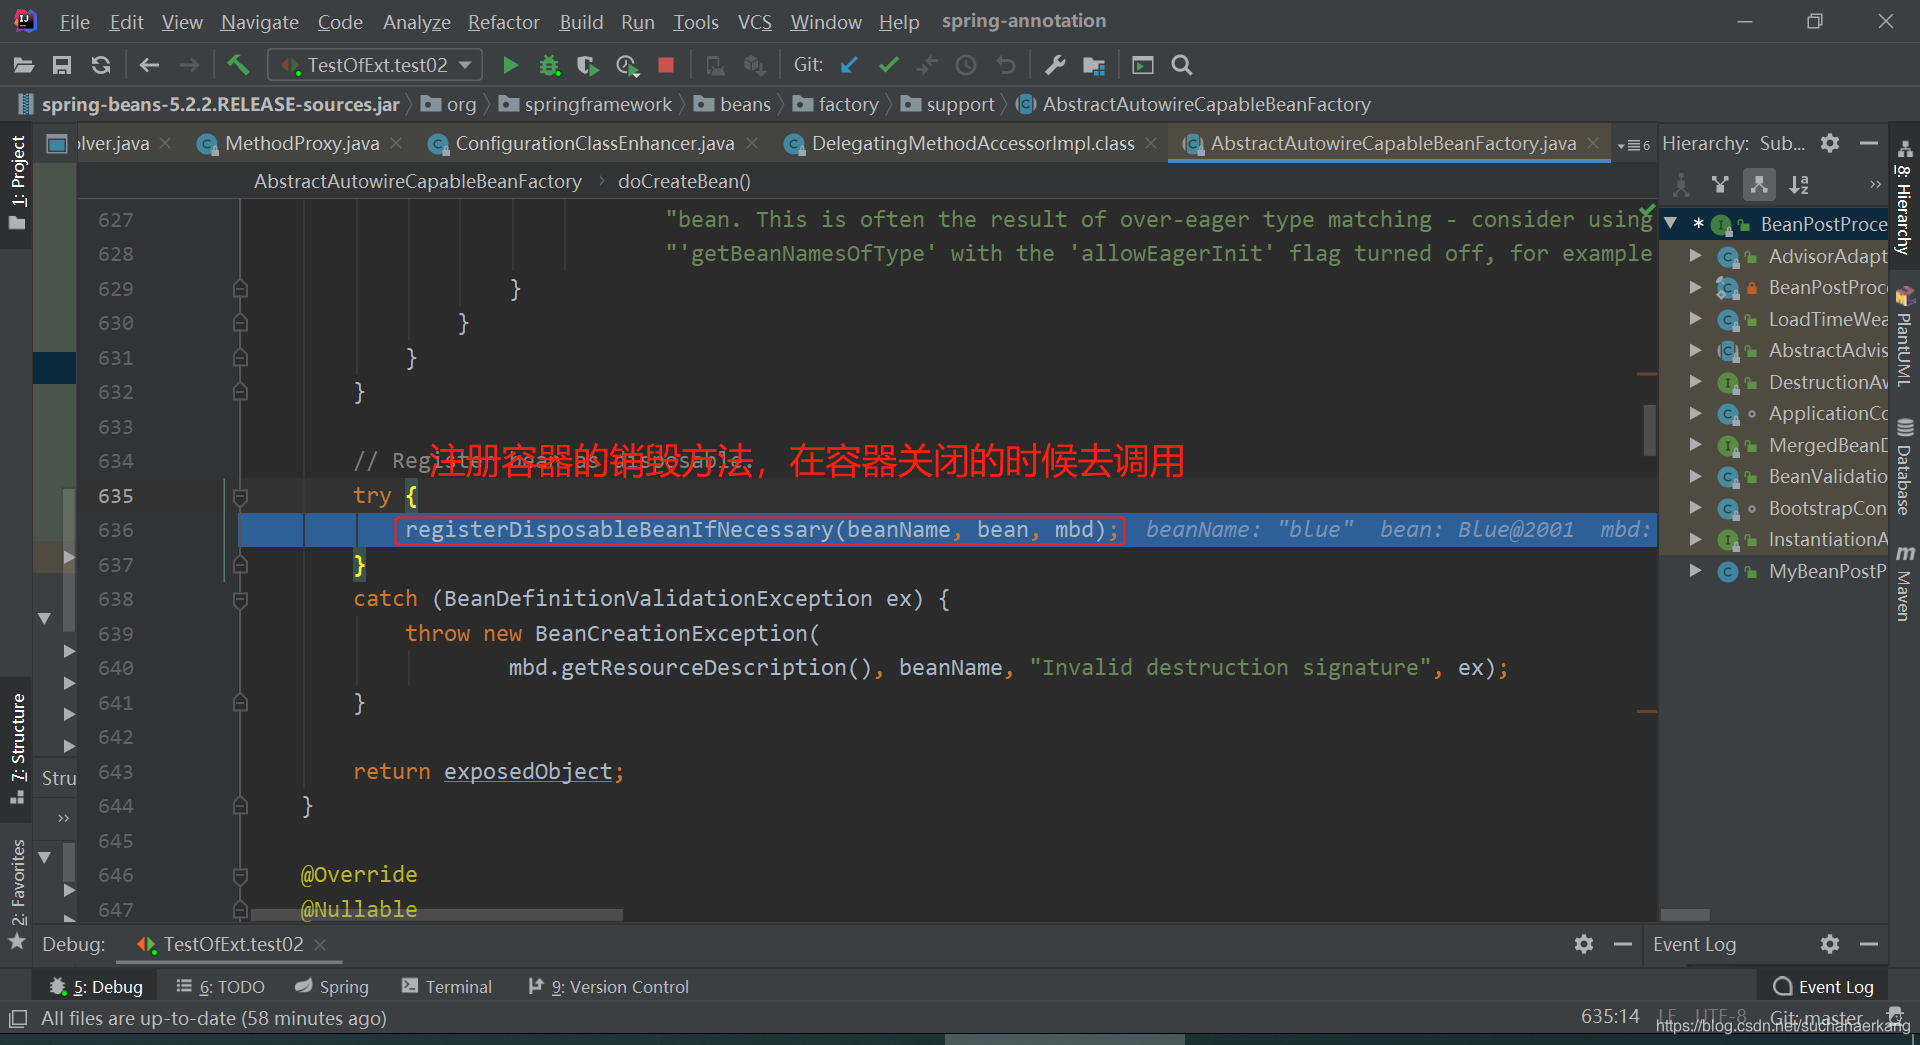
Task: Select InstantiationA in the hierarchy tree
Action: pyautogui.click(x=1827, y=539)
